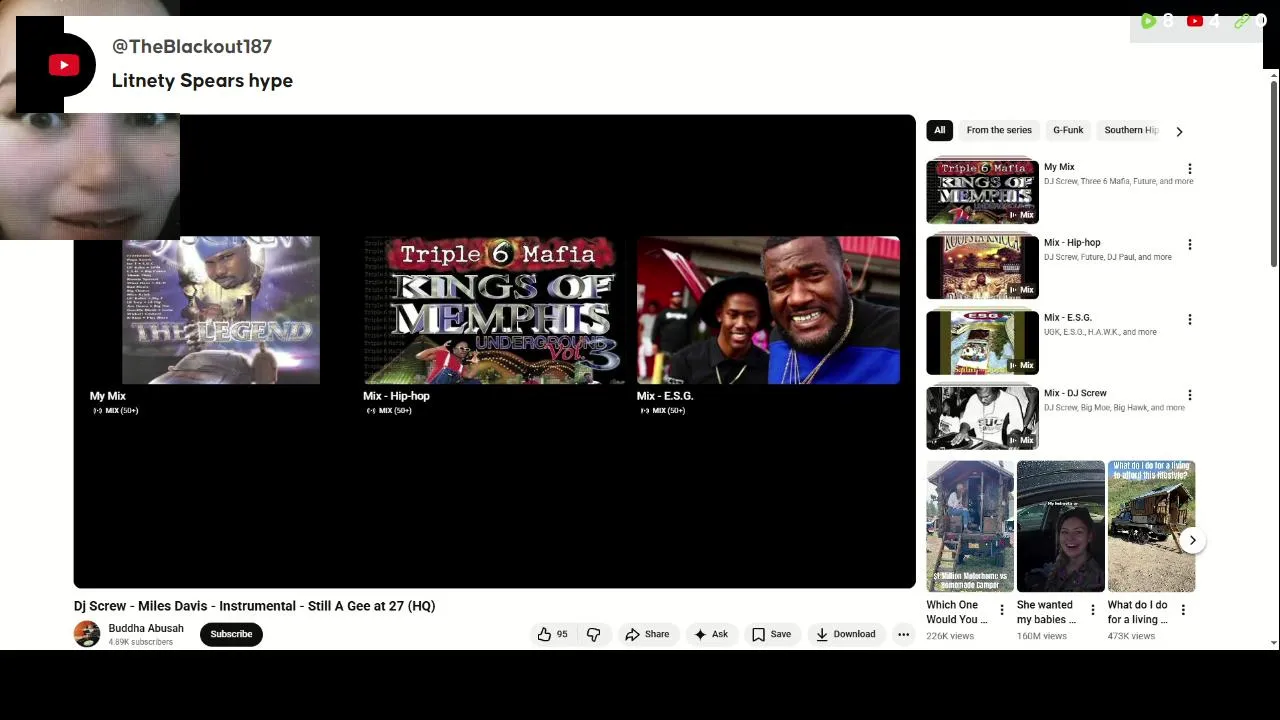Viewport: 1280px width, 720px height.
Task: Download the video
Action: pos(845,634)
